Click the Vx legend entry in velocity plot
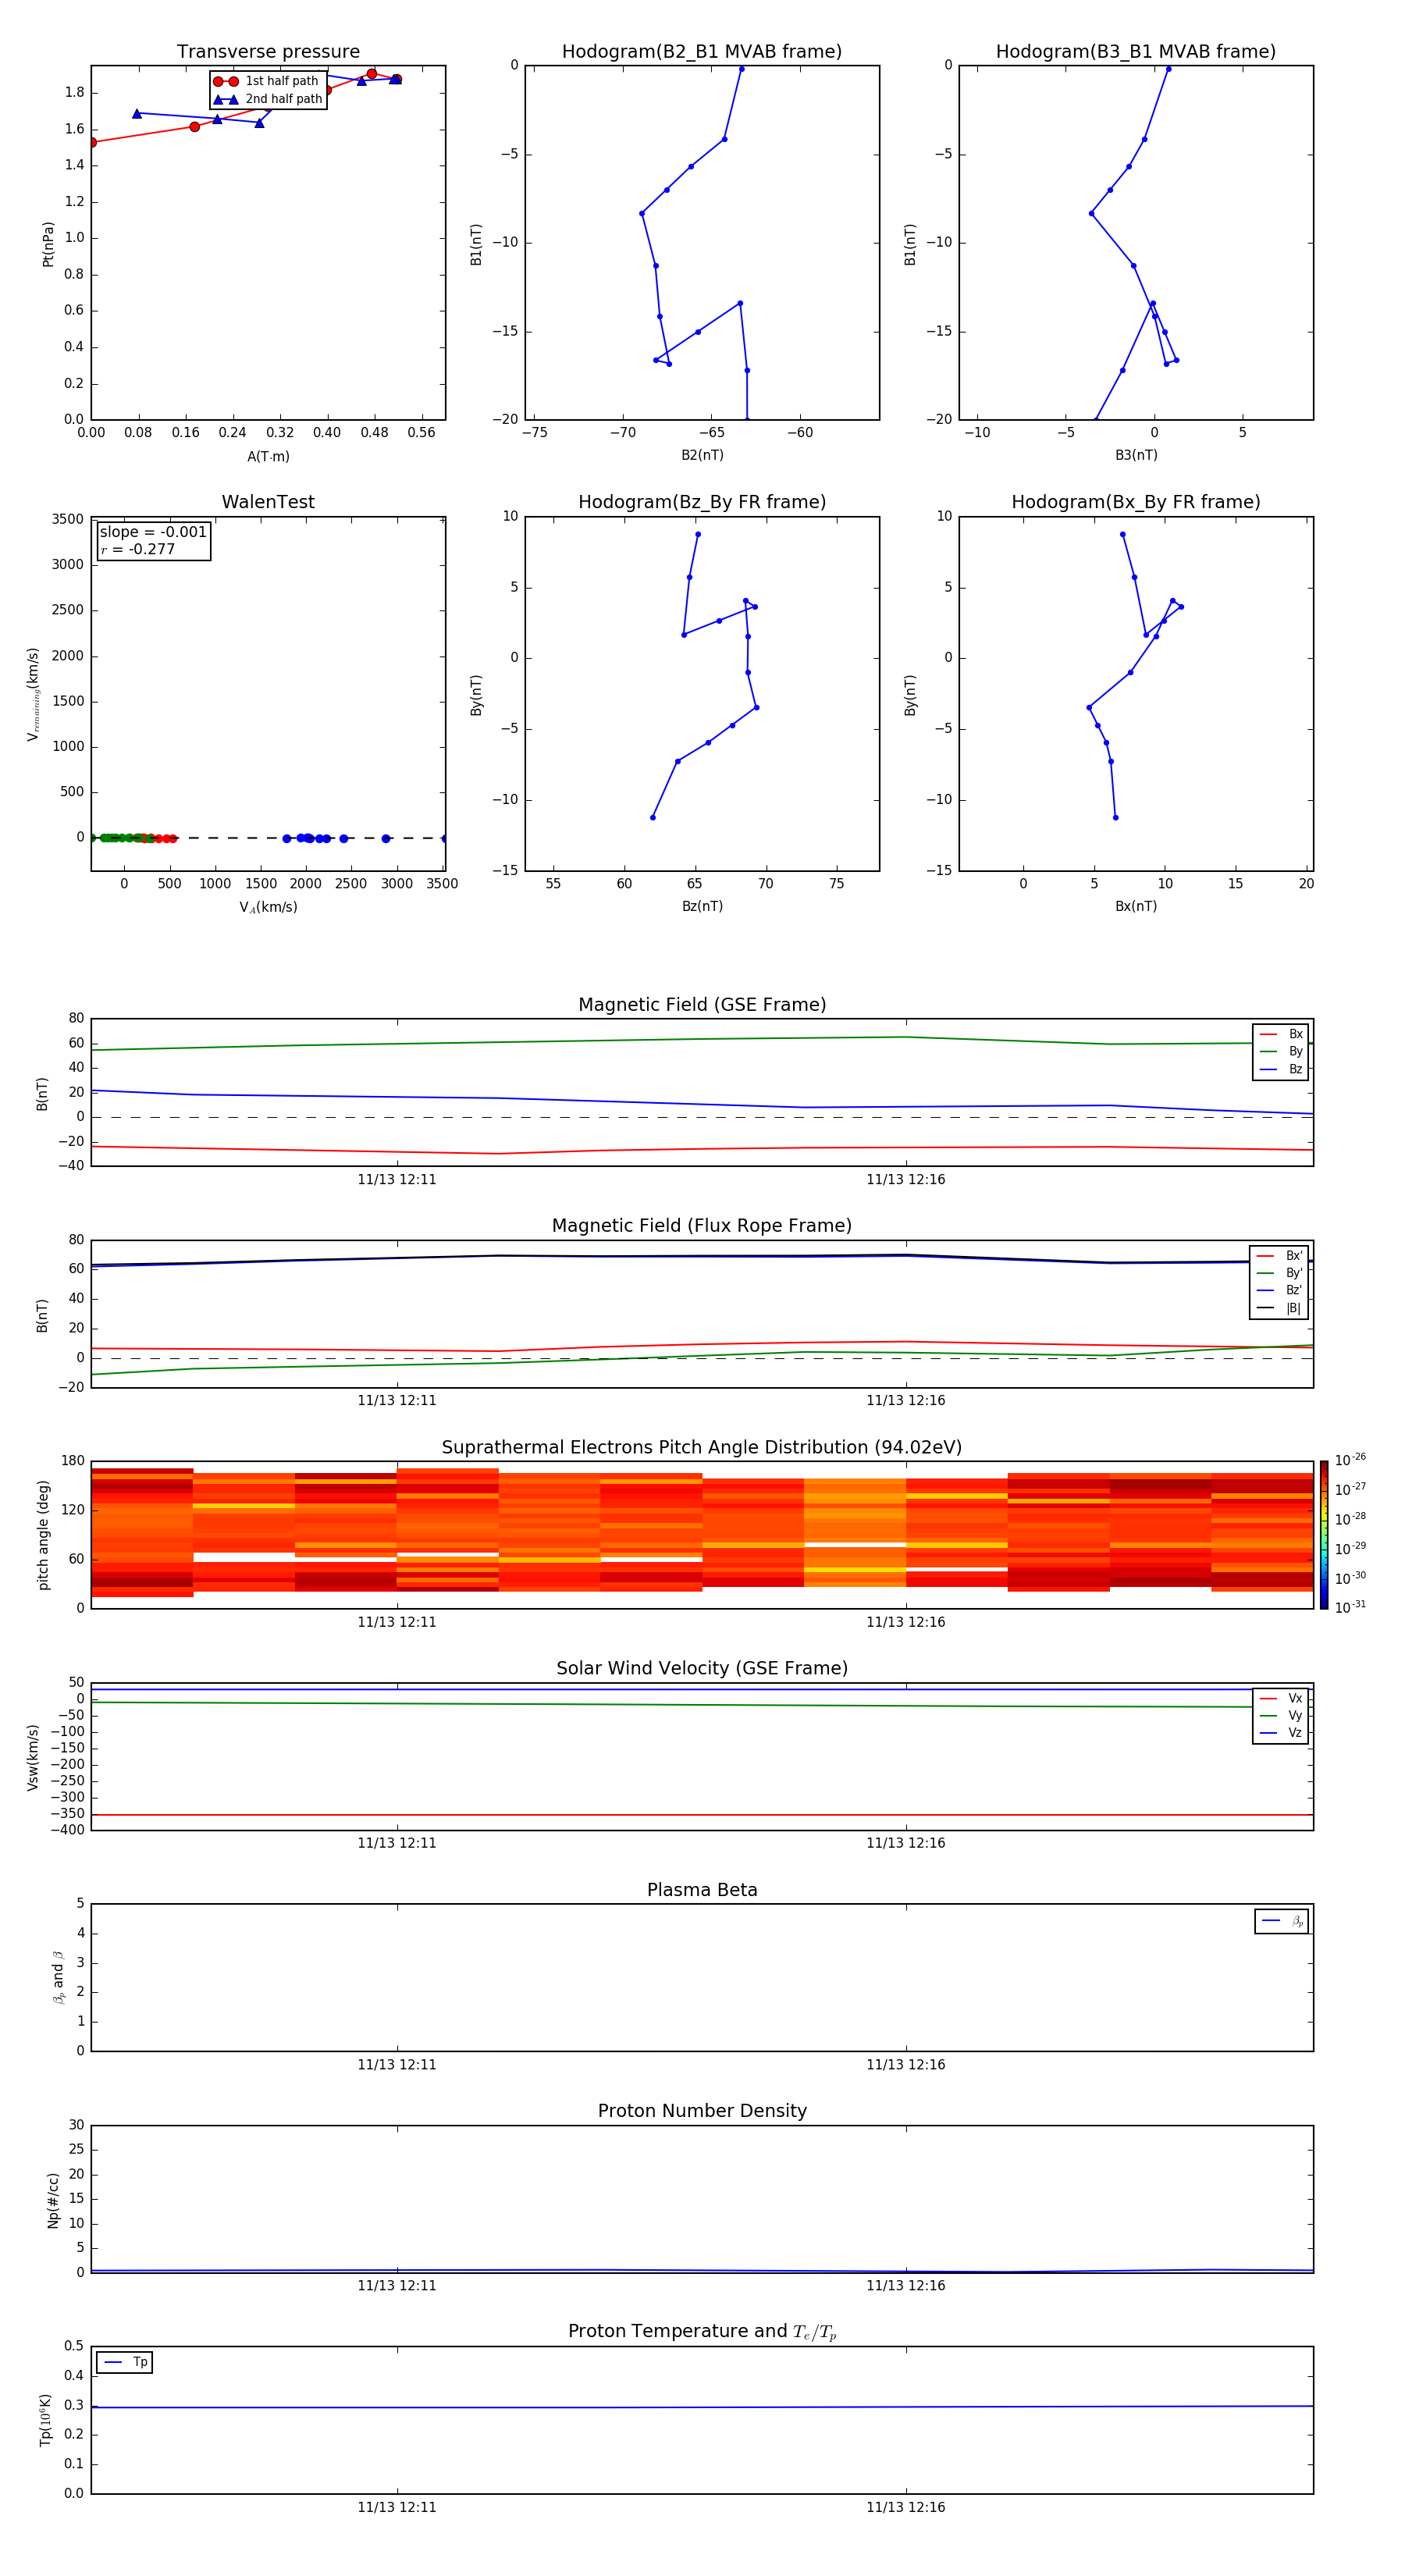Image resolution: width=1405 pixels, height=2576 pixels. click(x=1281, y=1699)
